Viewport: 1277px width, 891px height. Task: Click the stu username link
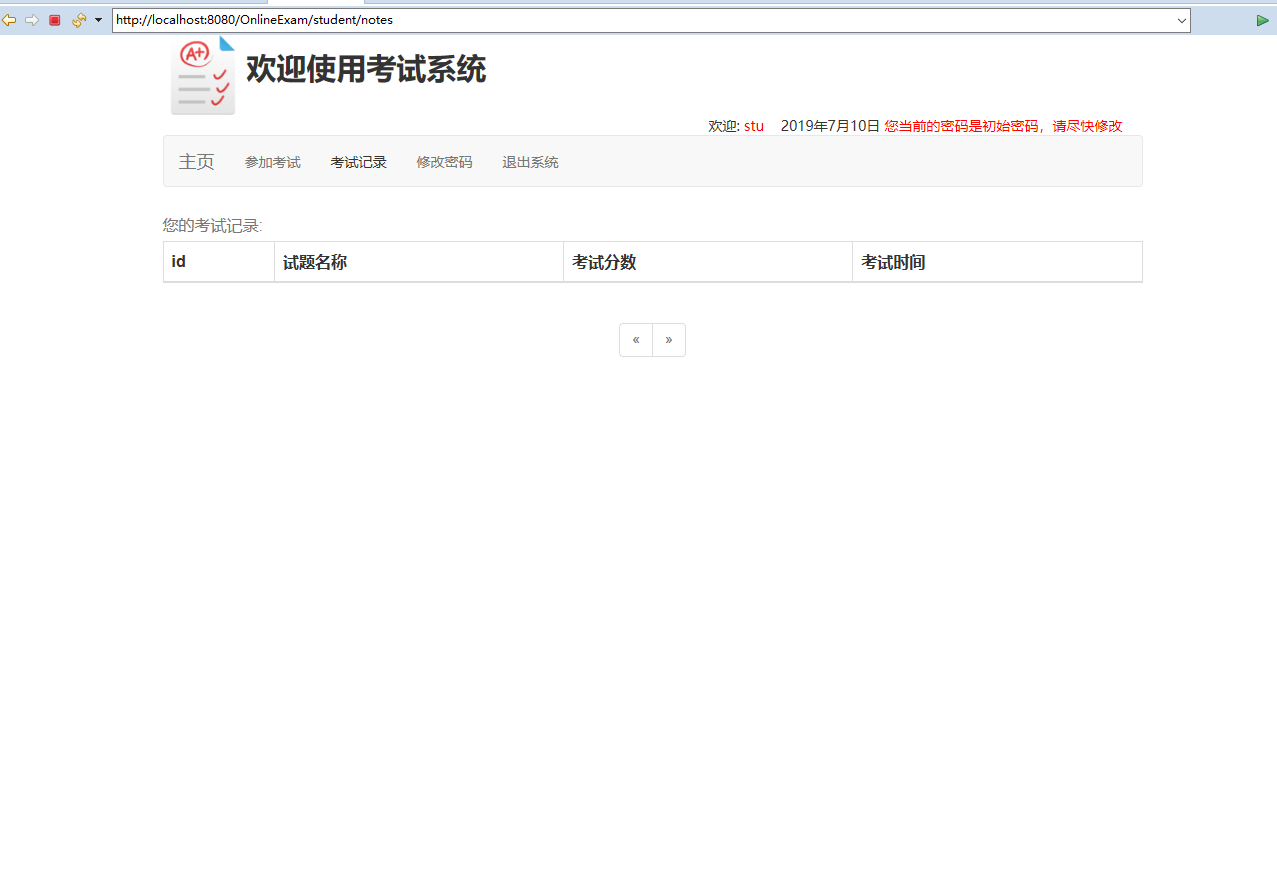point(753,125)
